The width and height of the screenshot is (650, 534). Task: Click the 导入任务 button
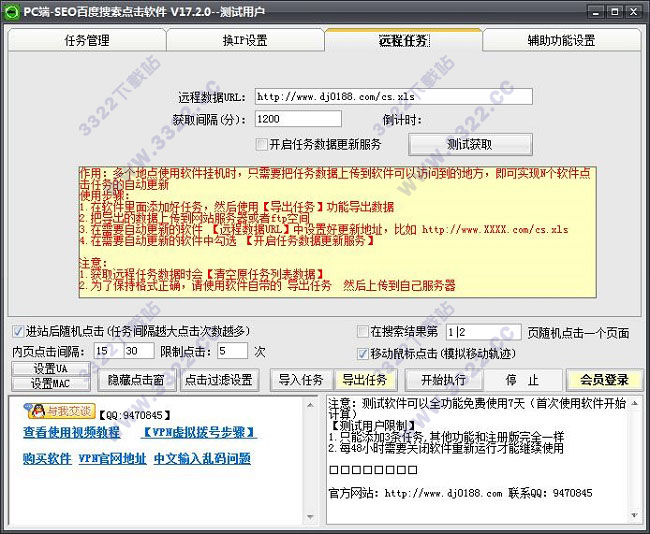pyautogui.click(x=301, y=380)
